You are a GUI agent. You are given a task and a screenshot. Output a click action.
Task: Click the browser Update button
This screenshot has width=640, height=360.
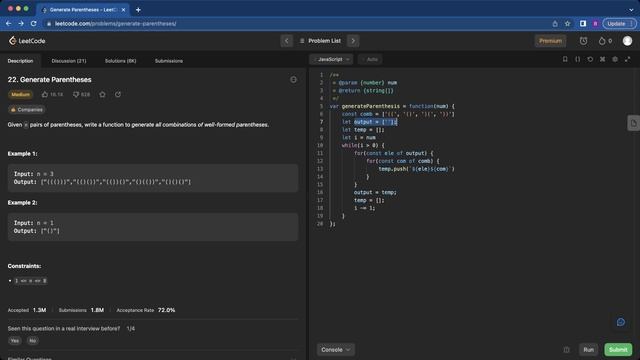click(619, 24)
